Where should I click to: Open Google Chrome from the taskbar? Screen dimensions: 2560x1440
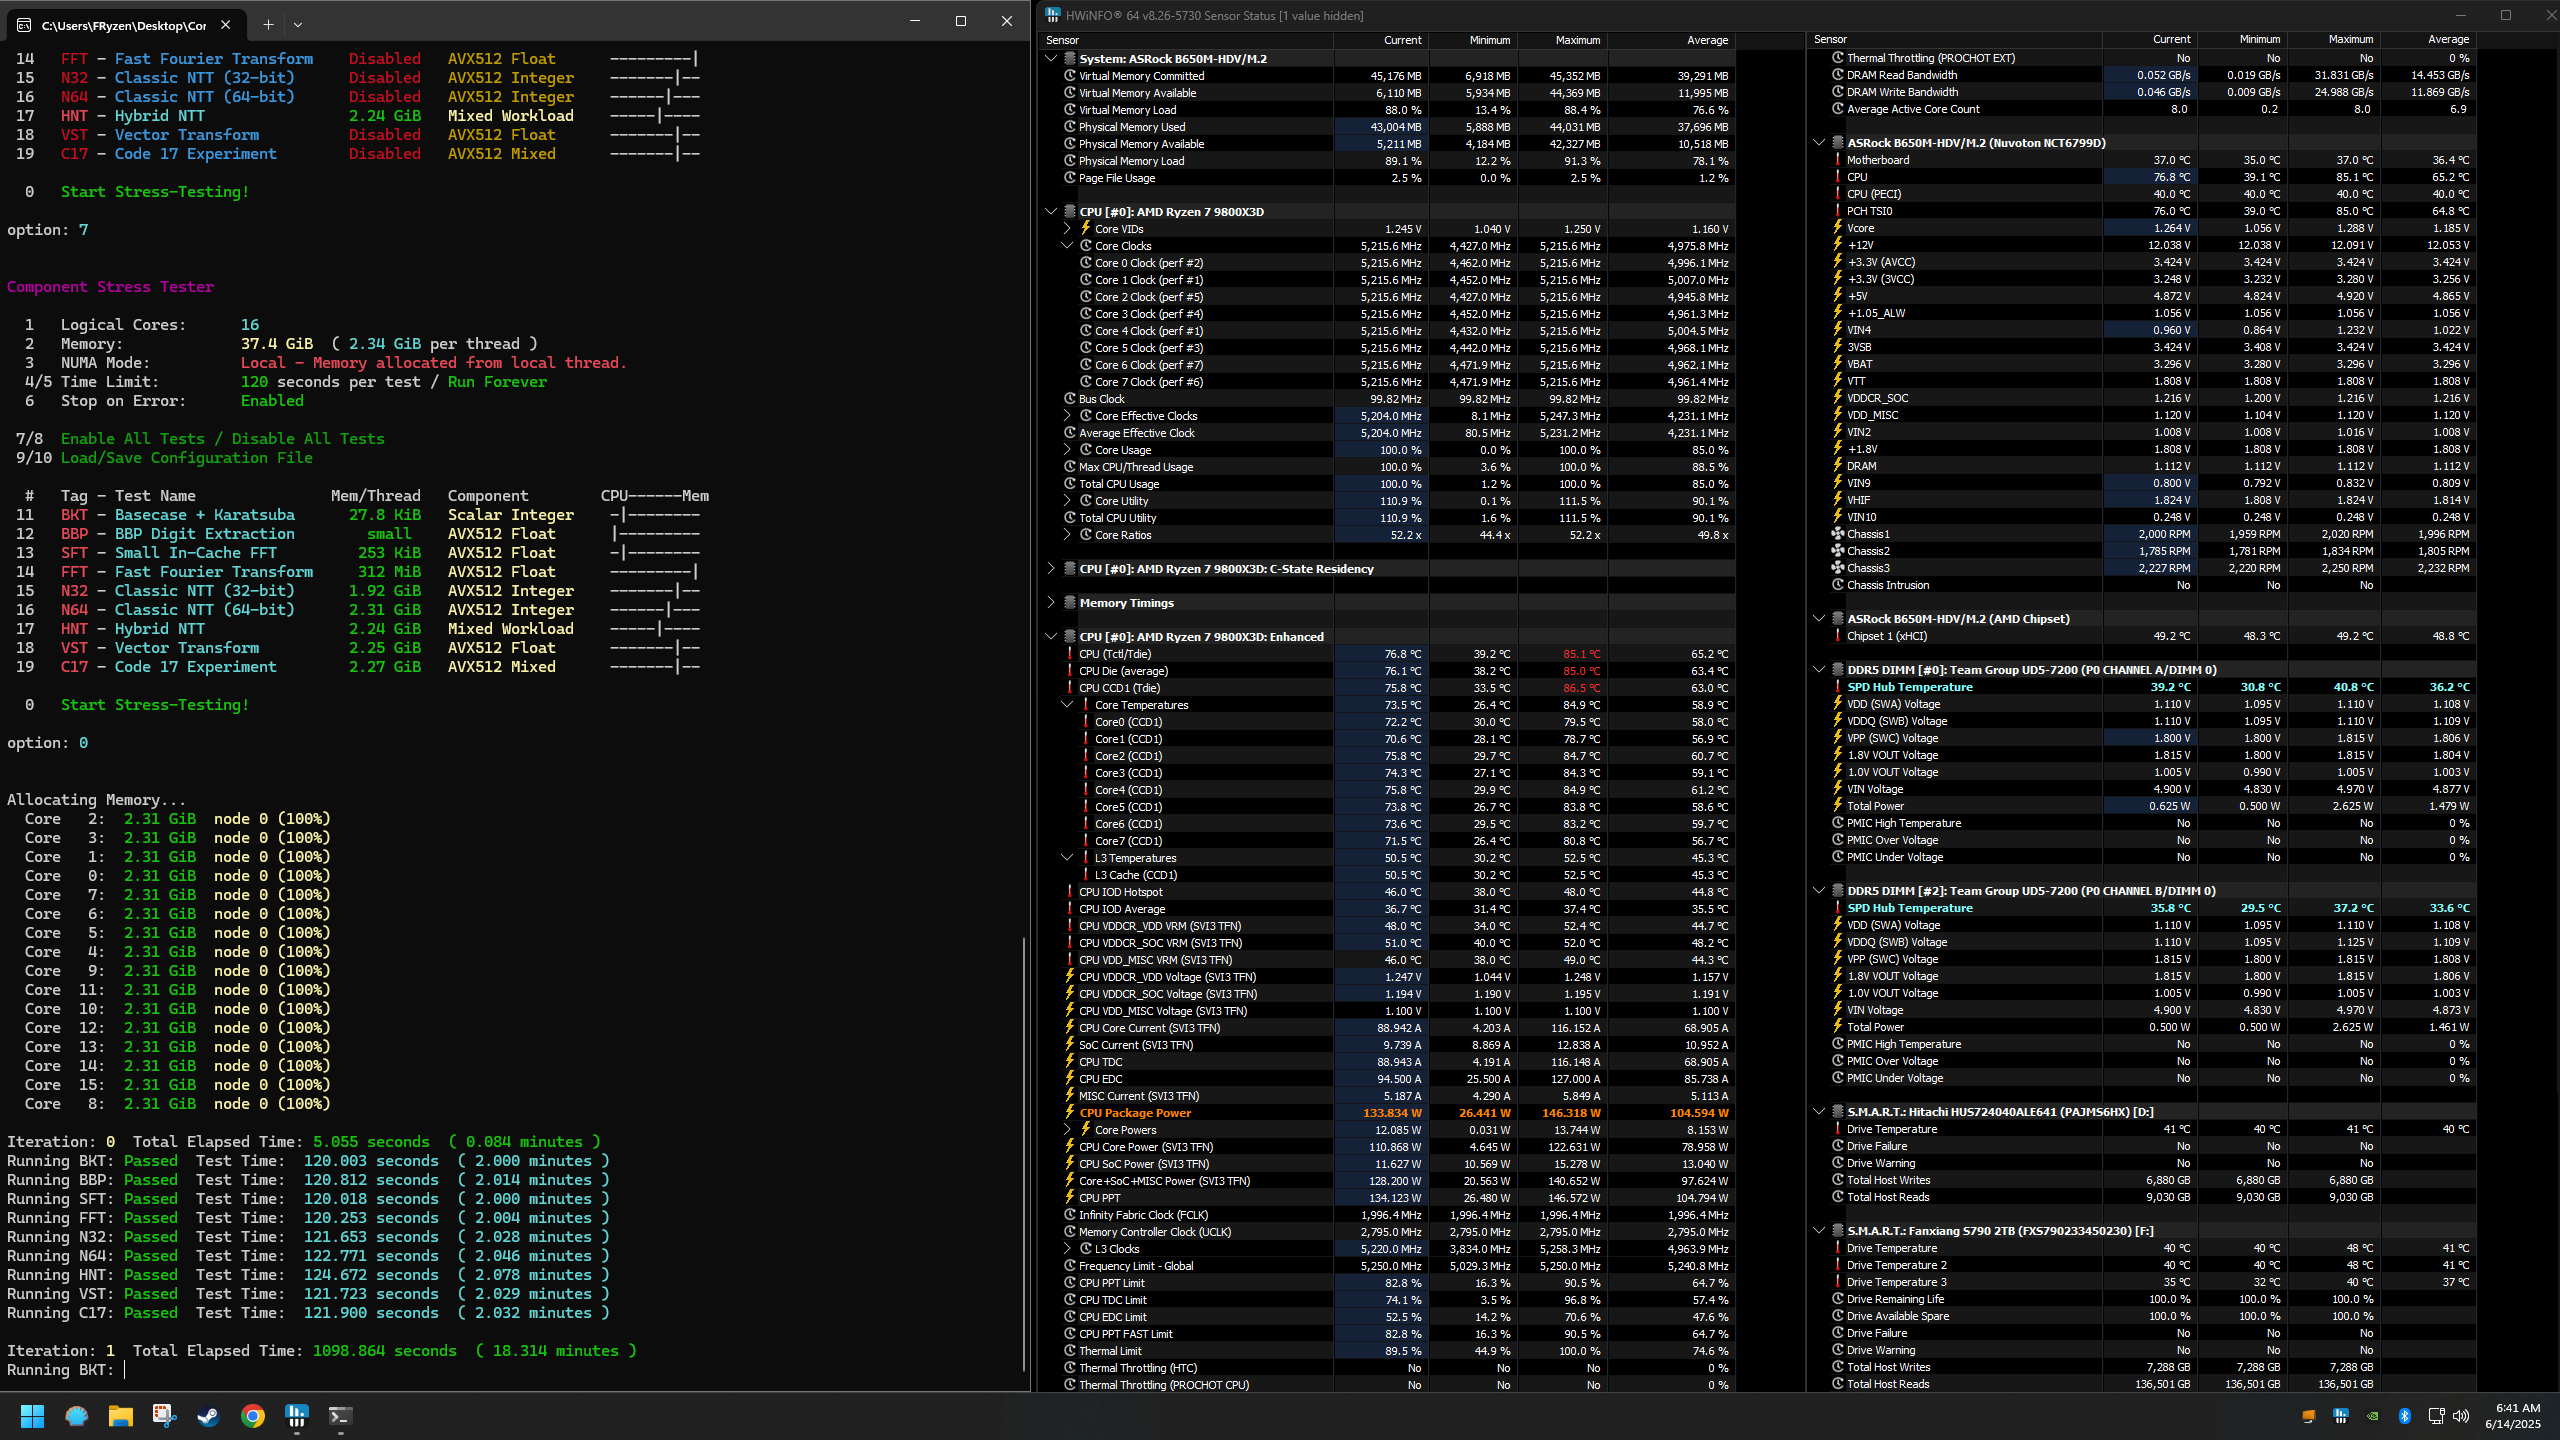click(252, 1416)
